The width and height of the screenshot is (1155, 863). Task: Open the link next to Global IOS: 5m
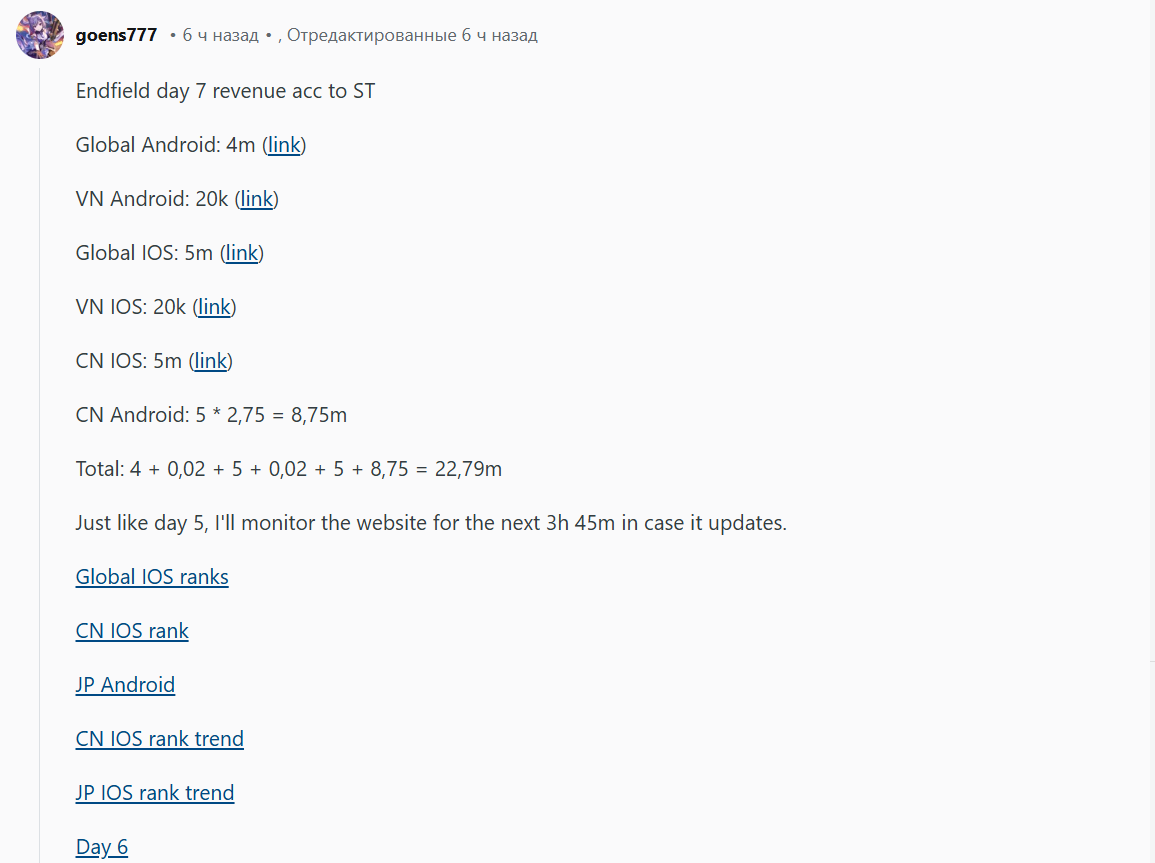pos(242,253)
